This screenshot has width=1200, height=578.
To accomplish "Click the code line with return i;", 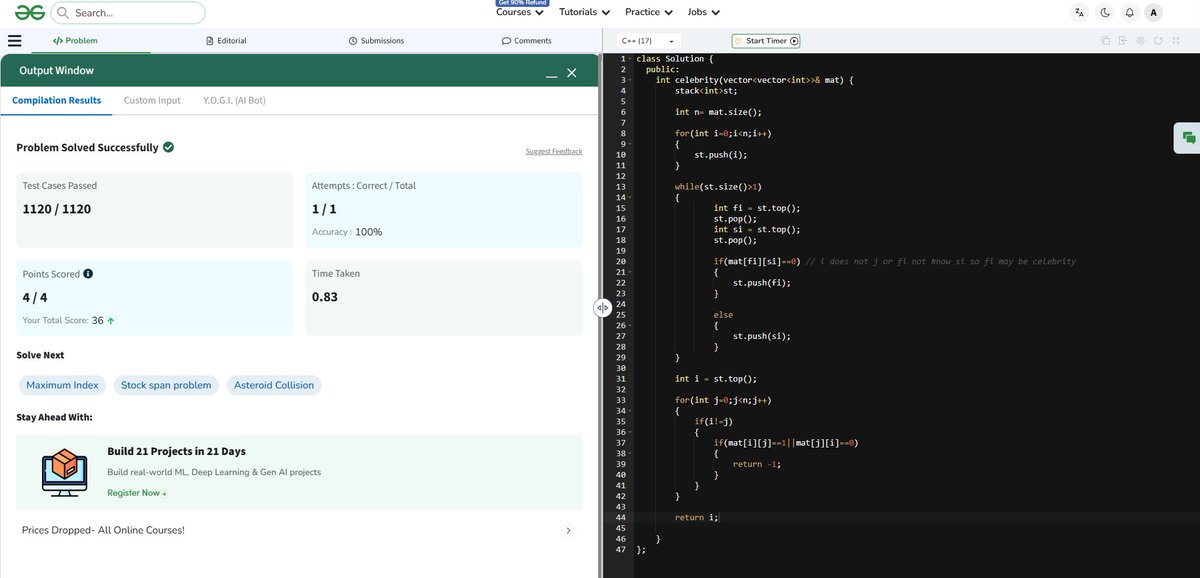I will [x=696, y=517].
